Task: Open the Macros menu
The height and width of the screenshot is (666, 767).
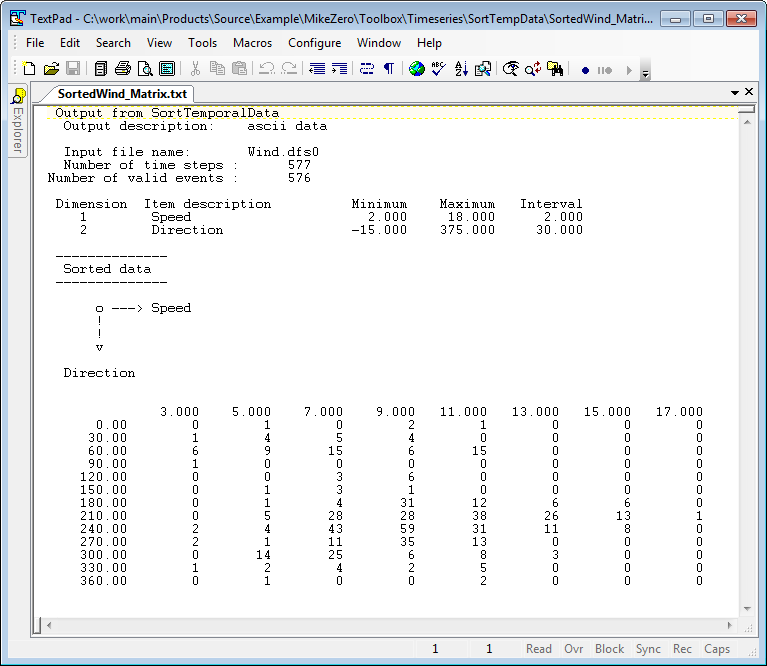Action: [252, 43]
